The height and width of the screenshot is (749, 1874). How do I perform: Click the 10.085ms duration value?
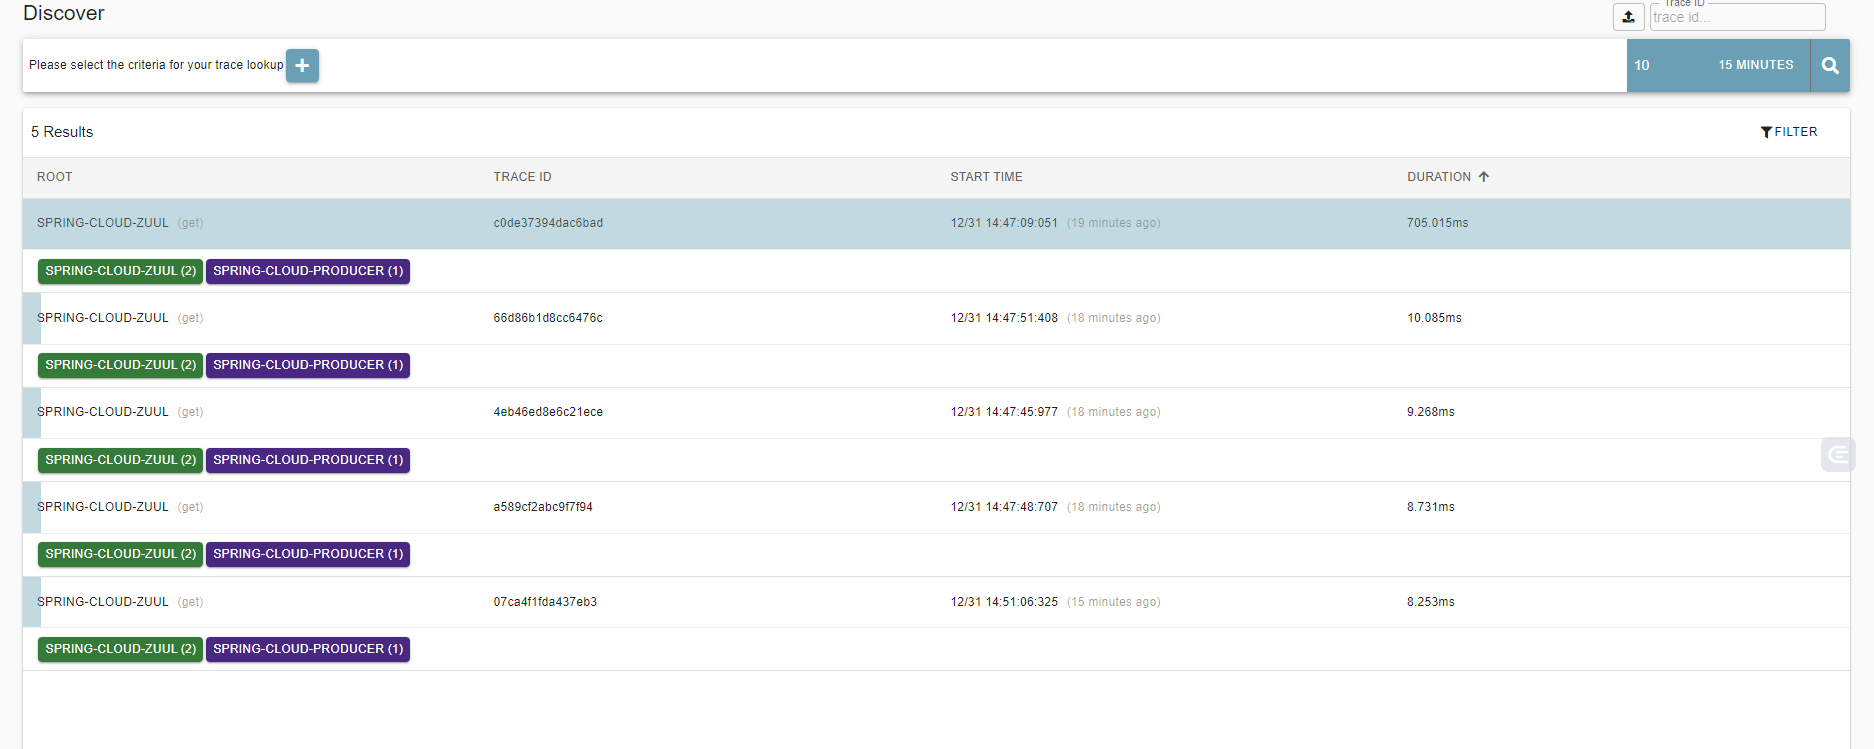click(1434, 318)
